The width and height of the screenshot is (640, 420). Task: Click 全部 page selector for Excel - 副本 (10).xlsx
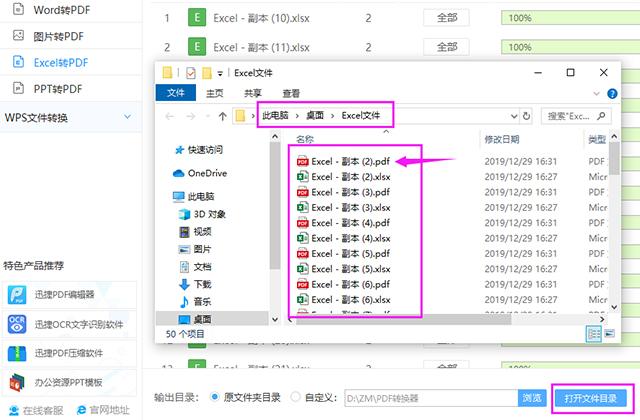click(x=447, y=18)
